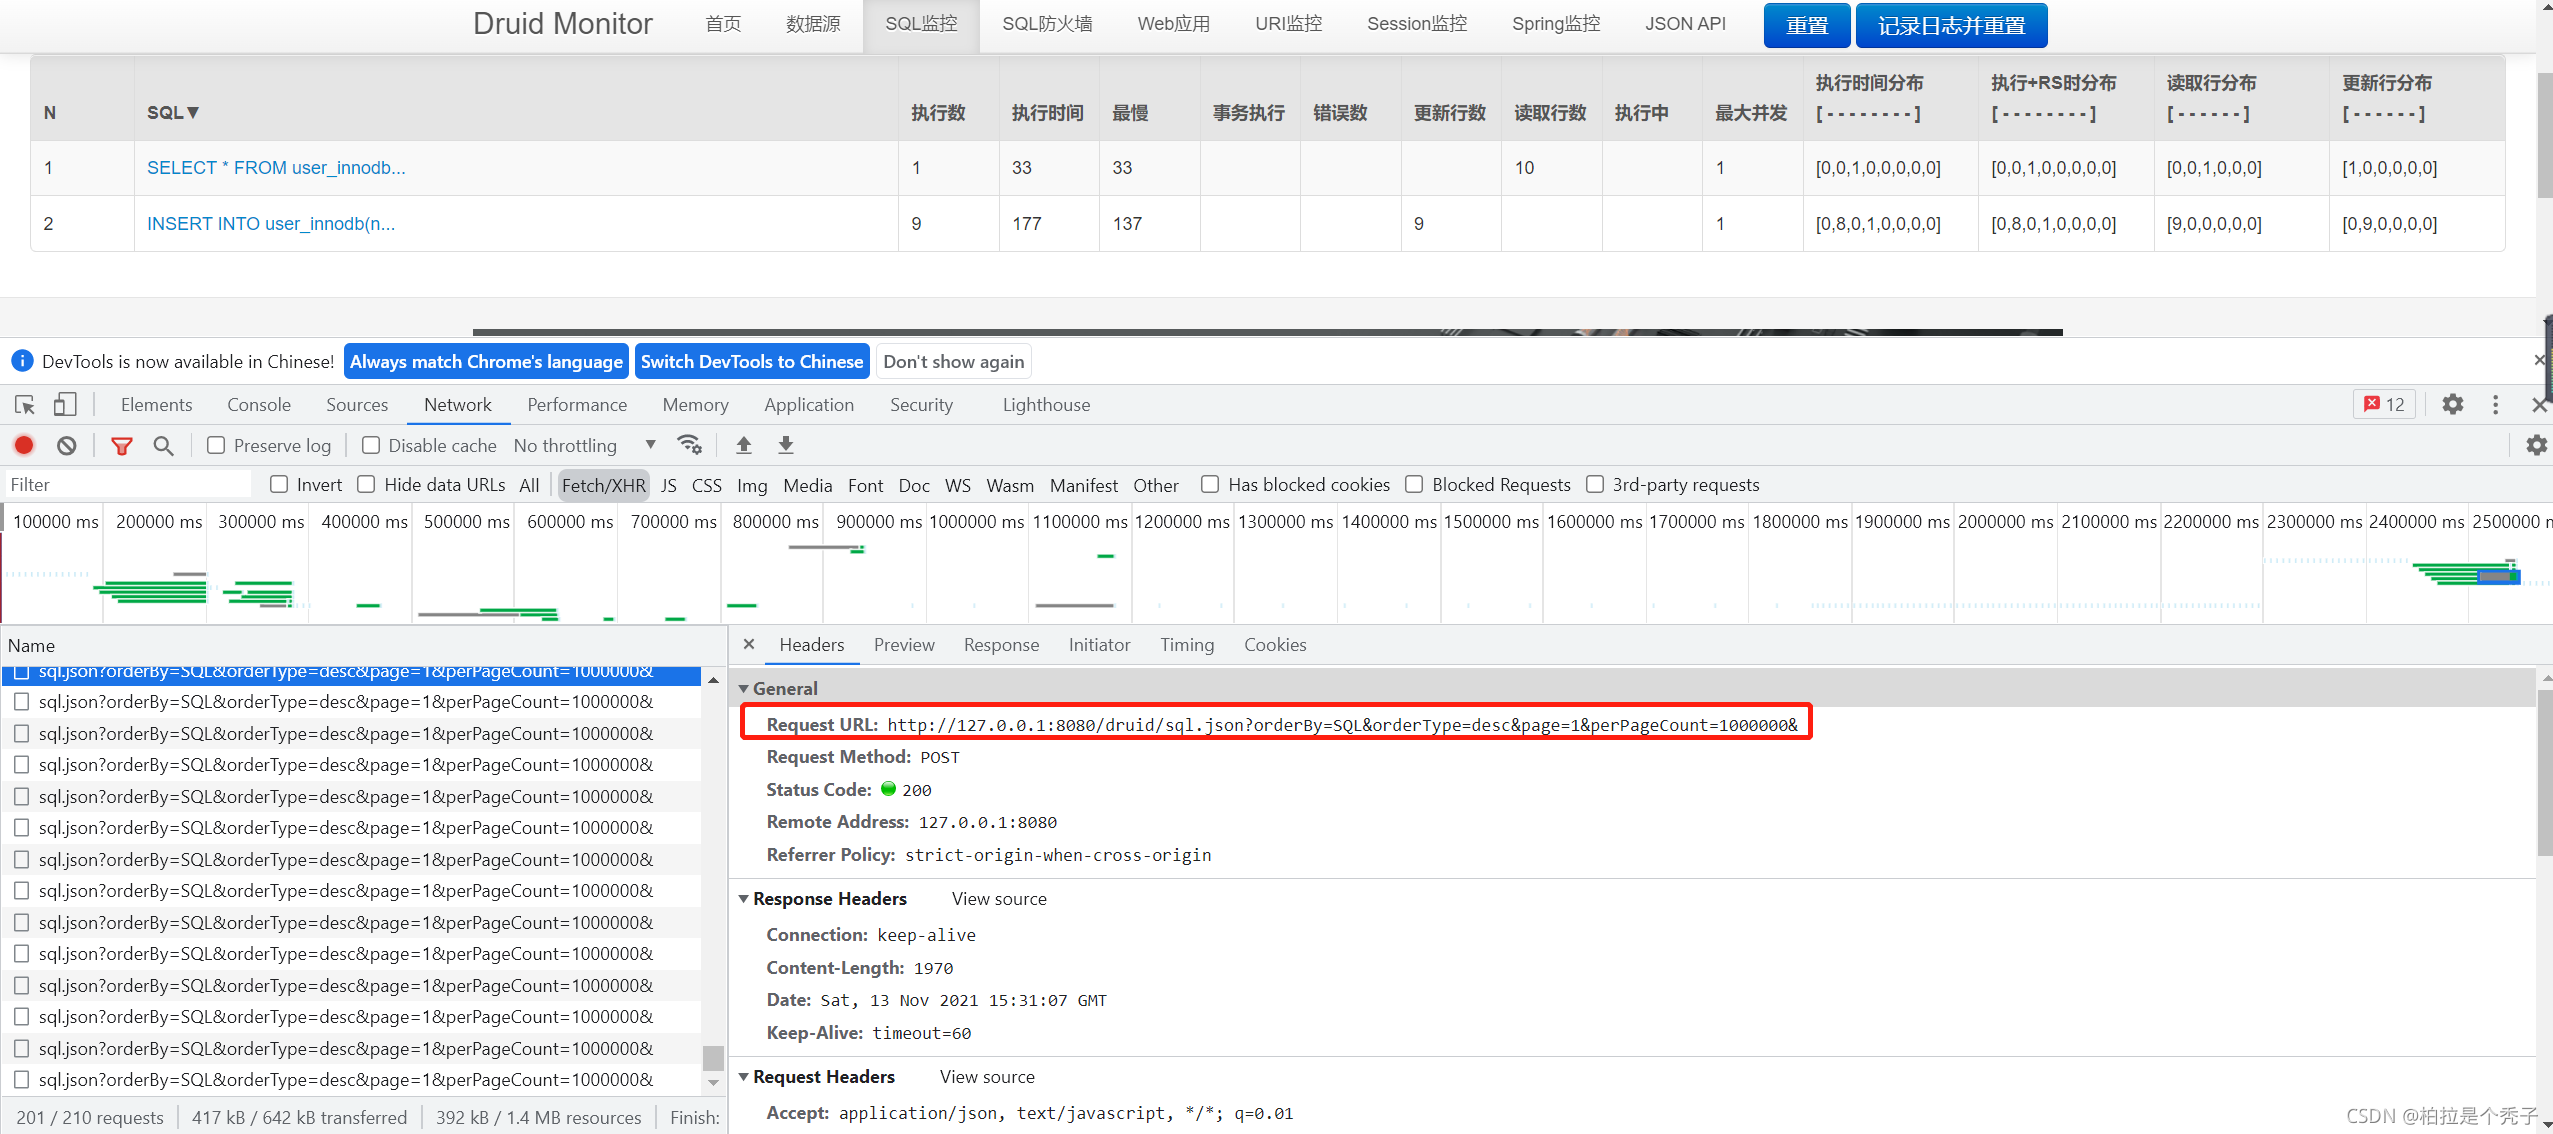The image size is (2553, 1134).
Task: Toggle the device toolbar icon
Action: coord(65,405)
